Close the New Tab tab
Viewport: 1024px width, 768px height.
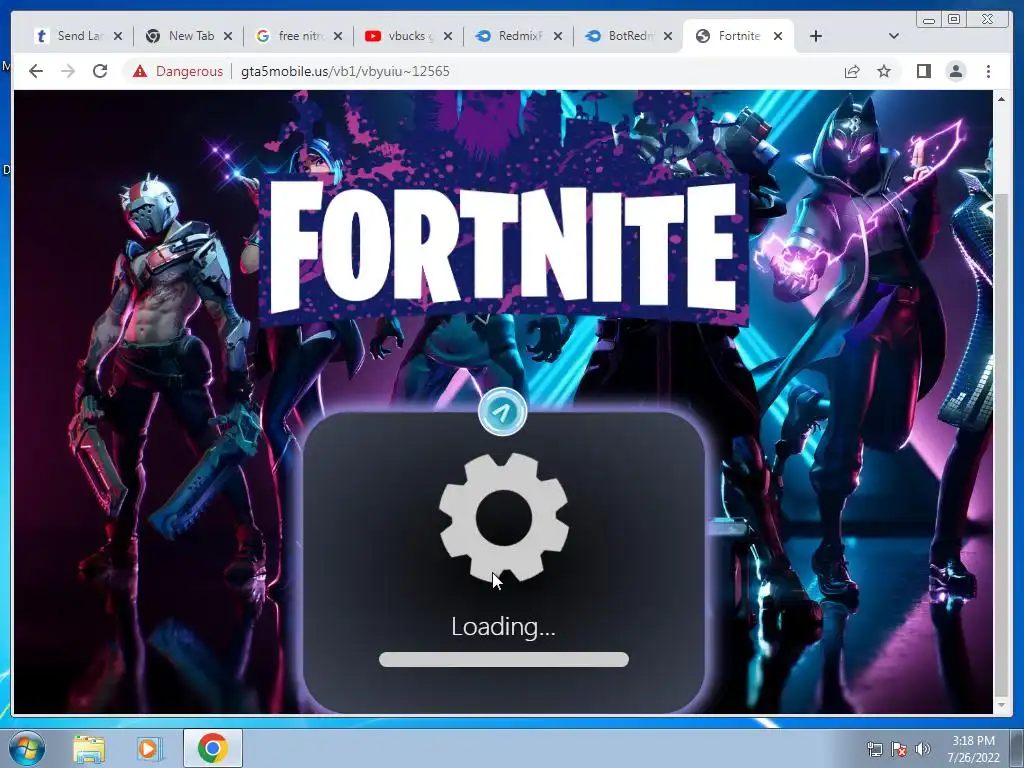pyautogui.click(x=228, y=36)
